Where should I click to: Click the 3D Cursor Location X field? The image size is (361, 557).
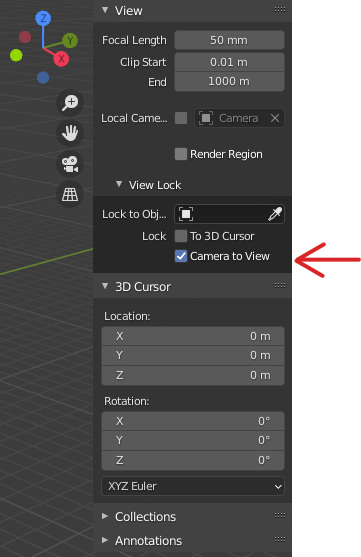(x=193, y=336)
